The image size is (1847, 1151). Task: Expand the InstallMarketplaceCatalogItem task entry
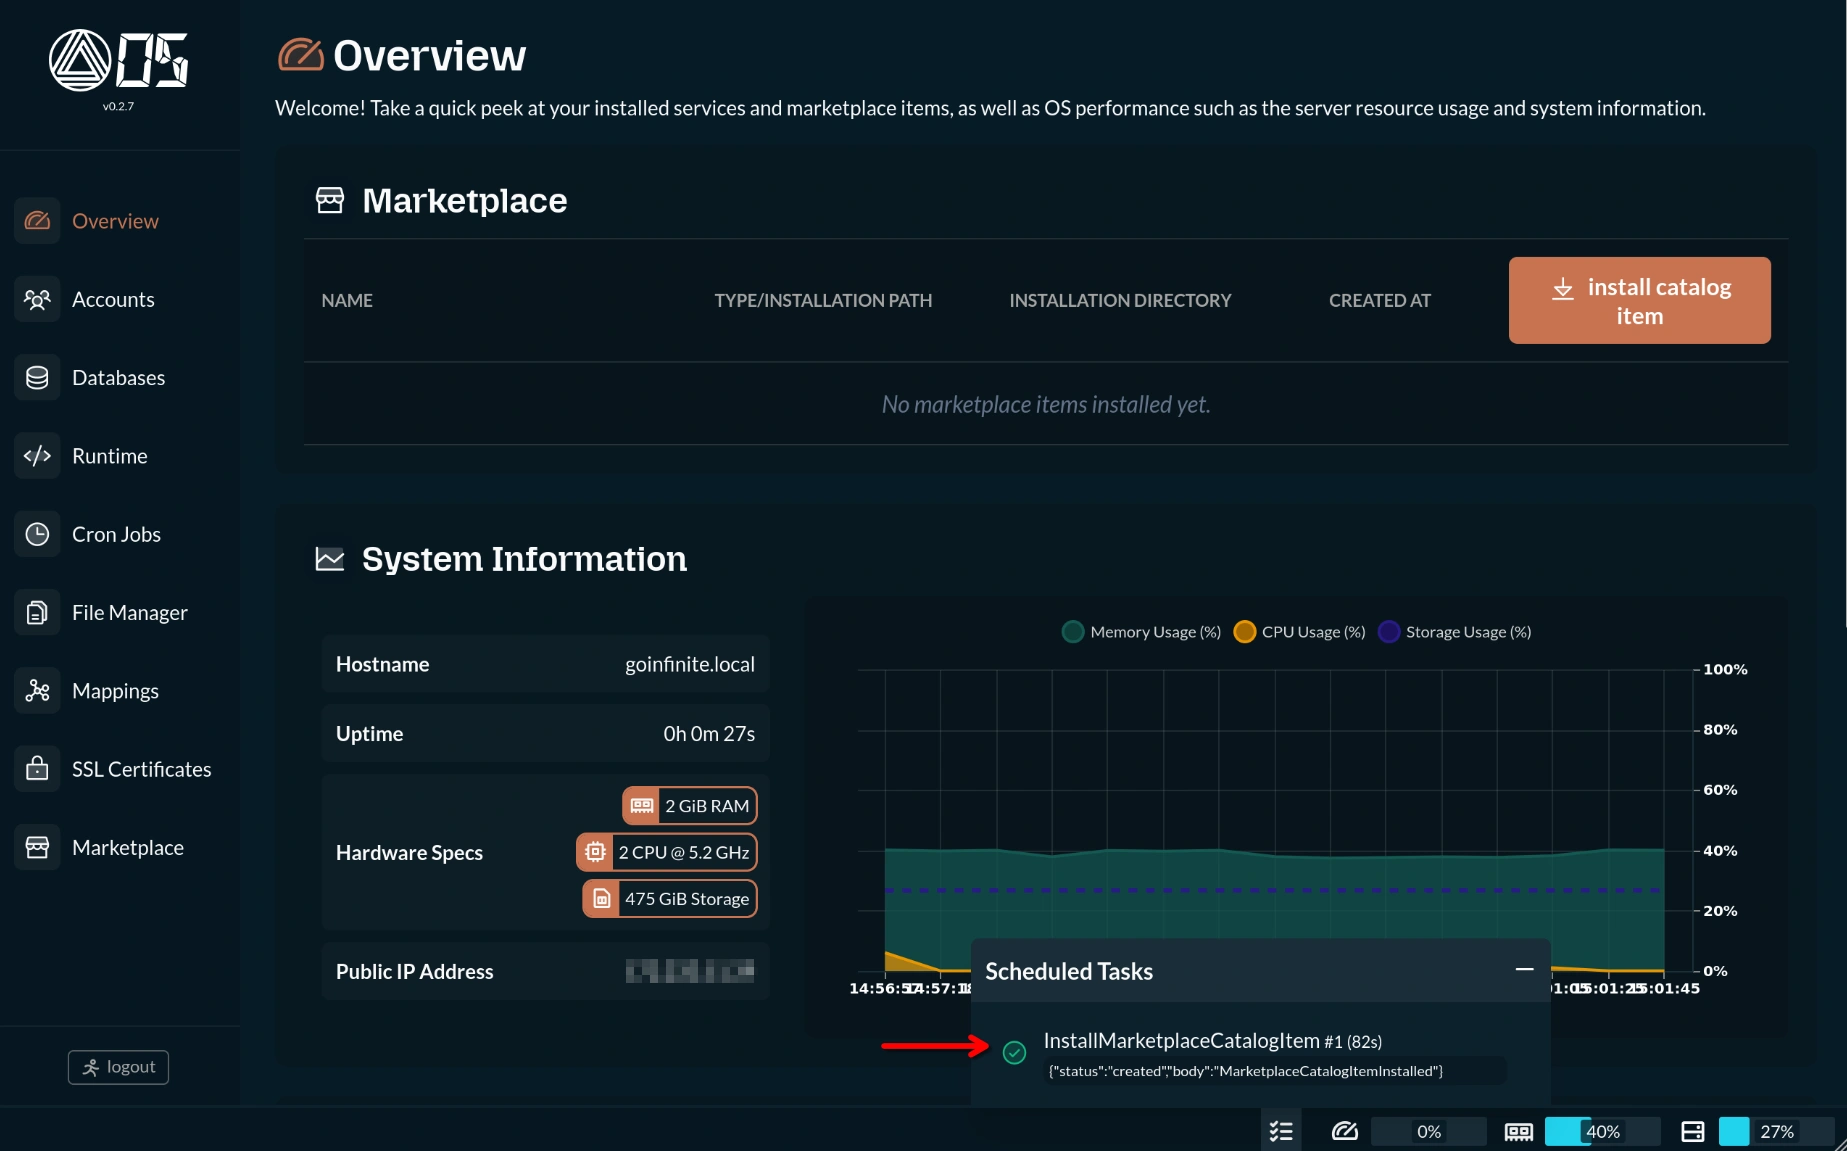pyautogui.click(x=1211, y=1041)
